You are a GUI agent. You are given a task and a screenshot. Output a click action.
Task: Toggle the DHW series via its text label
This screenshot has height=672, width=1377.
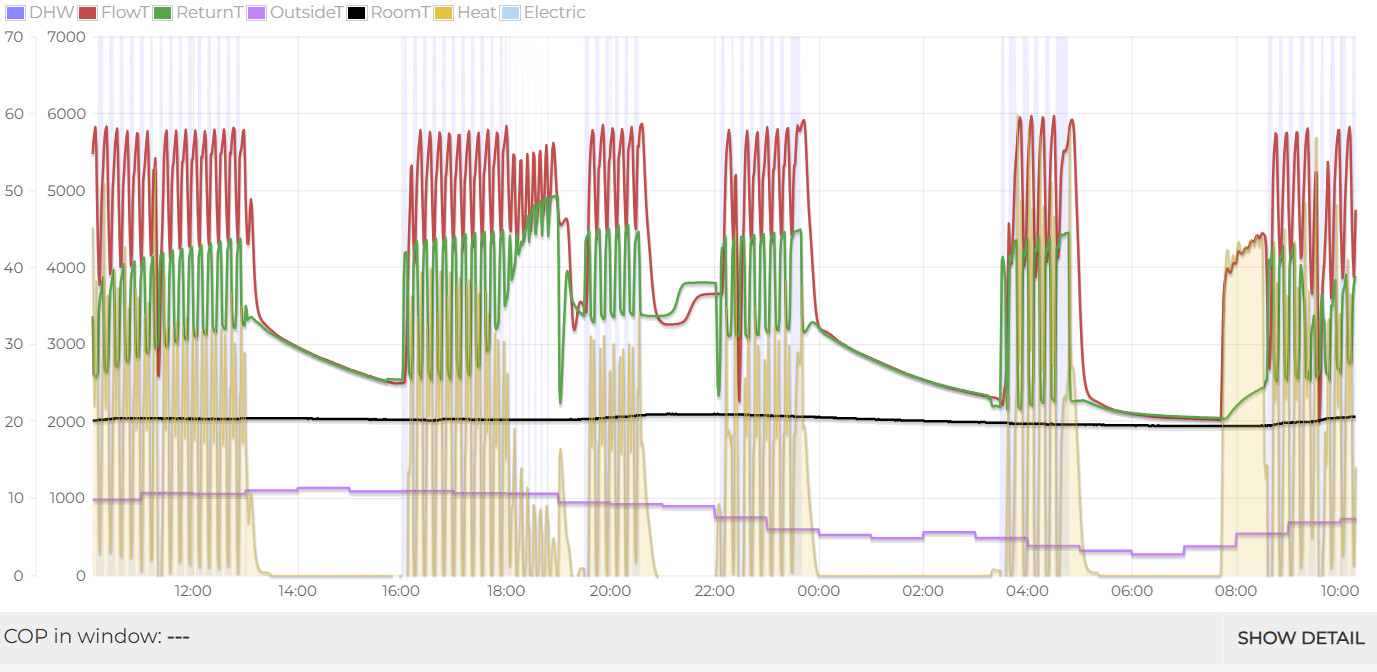click(51, 13)
